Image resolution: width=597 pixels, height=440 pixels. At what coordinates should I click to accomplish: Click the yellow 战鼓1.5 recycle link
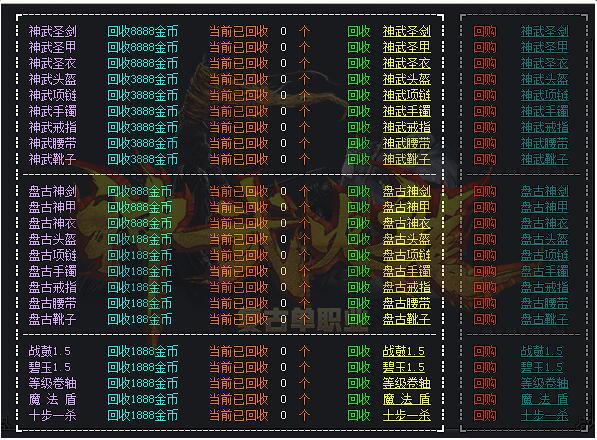404,351
